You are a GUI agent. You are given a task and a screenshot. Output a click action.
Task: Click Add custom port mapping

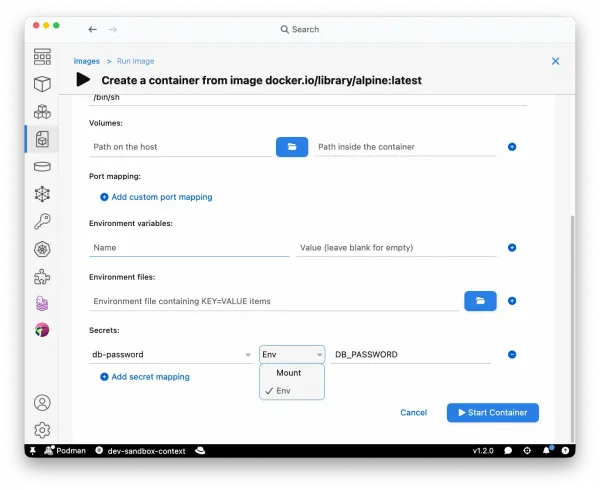point(156,197)
